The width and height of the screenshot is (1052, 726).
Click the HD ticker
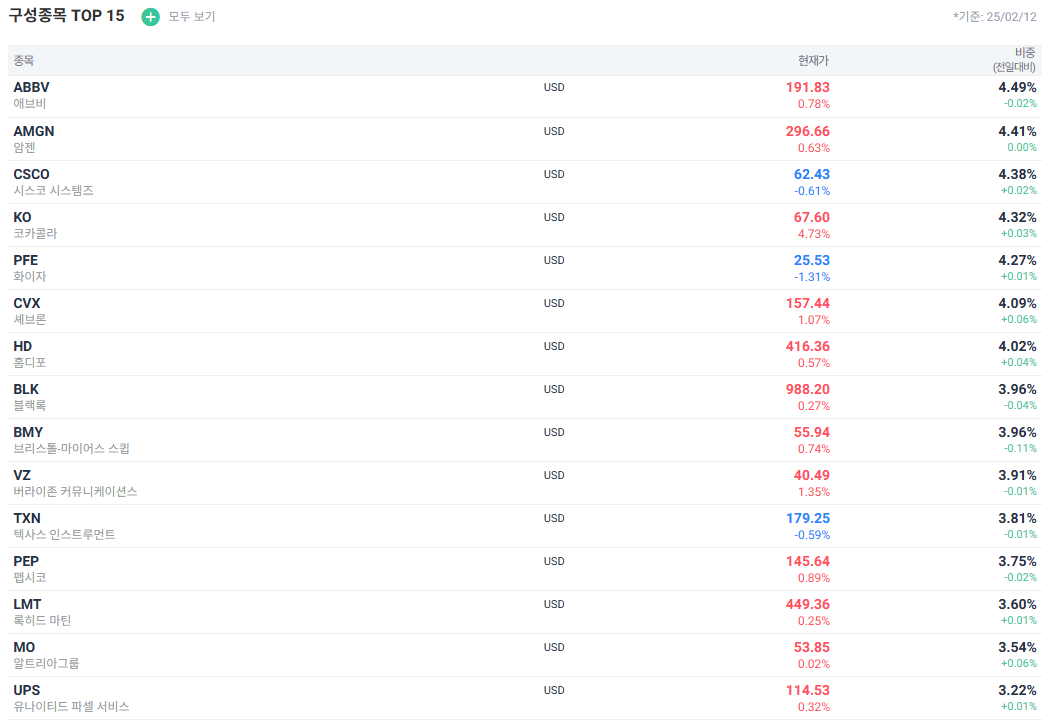click(23, 346)
